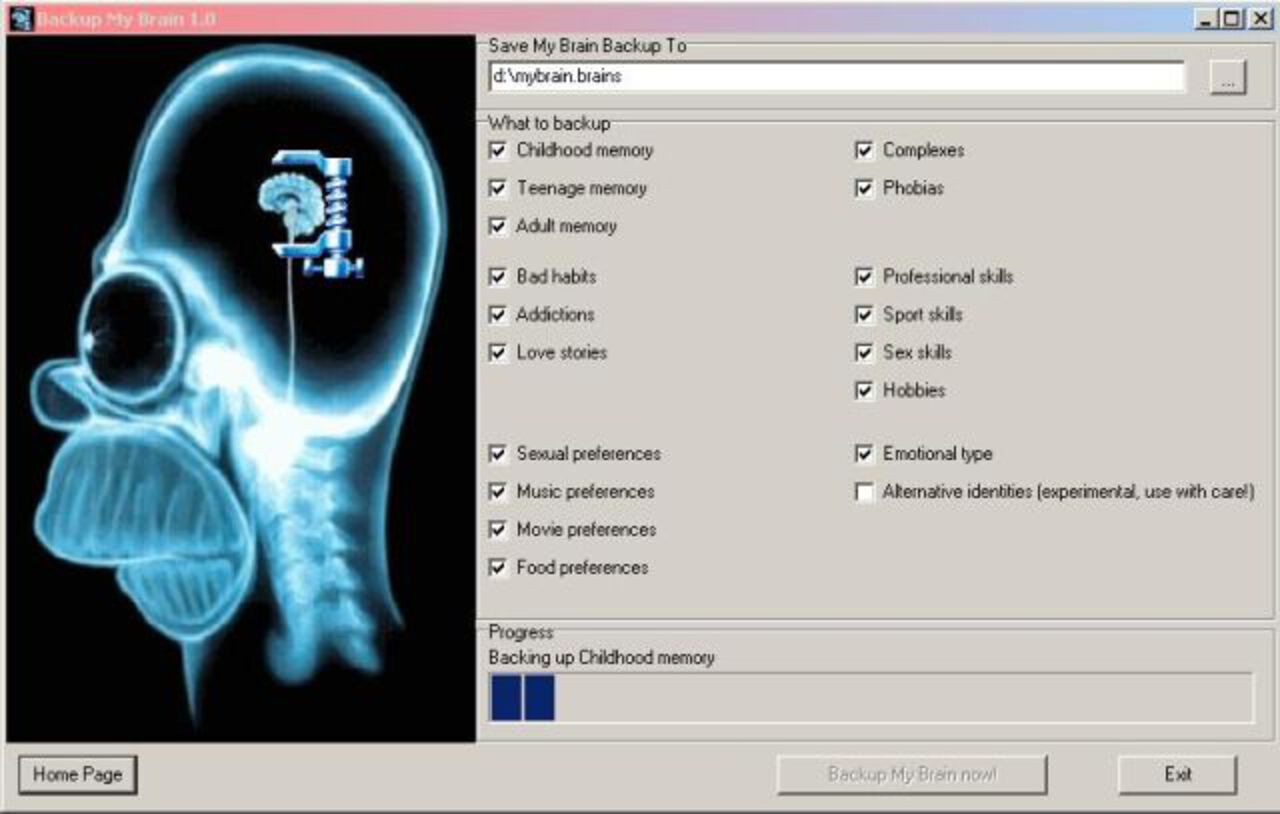Screen dimensions: 1280x814
Task: Uncheck the Childhood memory checkbox
Action: [x=498, y=151]
